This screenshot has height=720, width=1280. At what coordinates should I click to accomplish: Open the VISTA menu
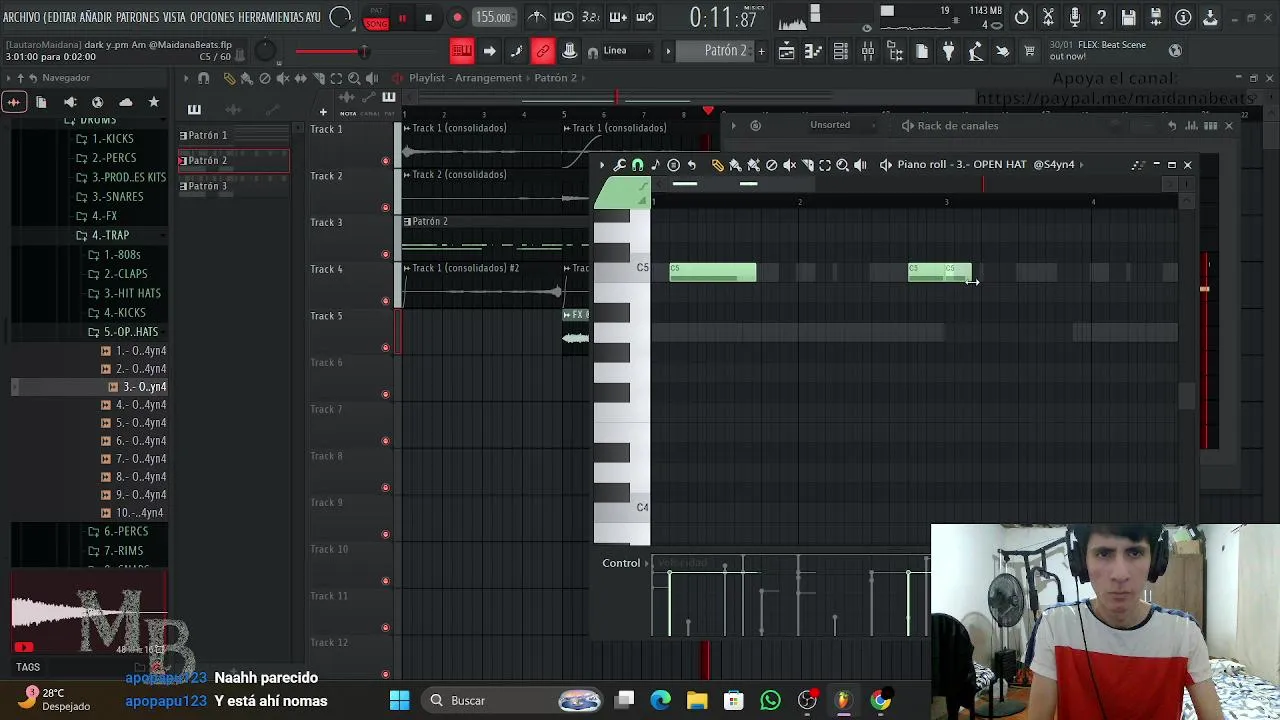pos(174,17)
